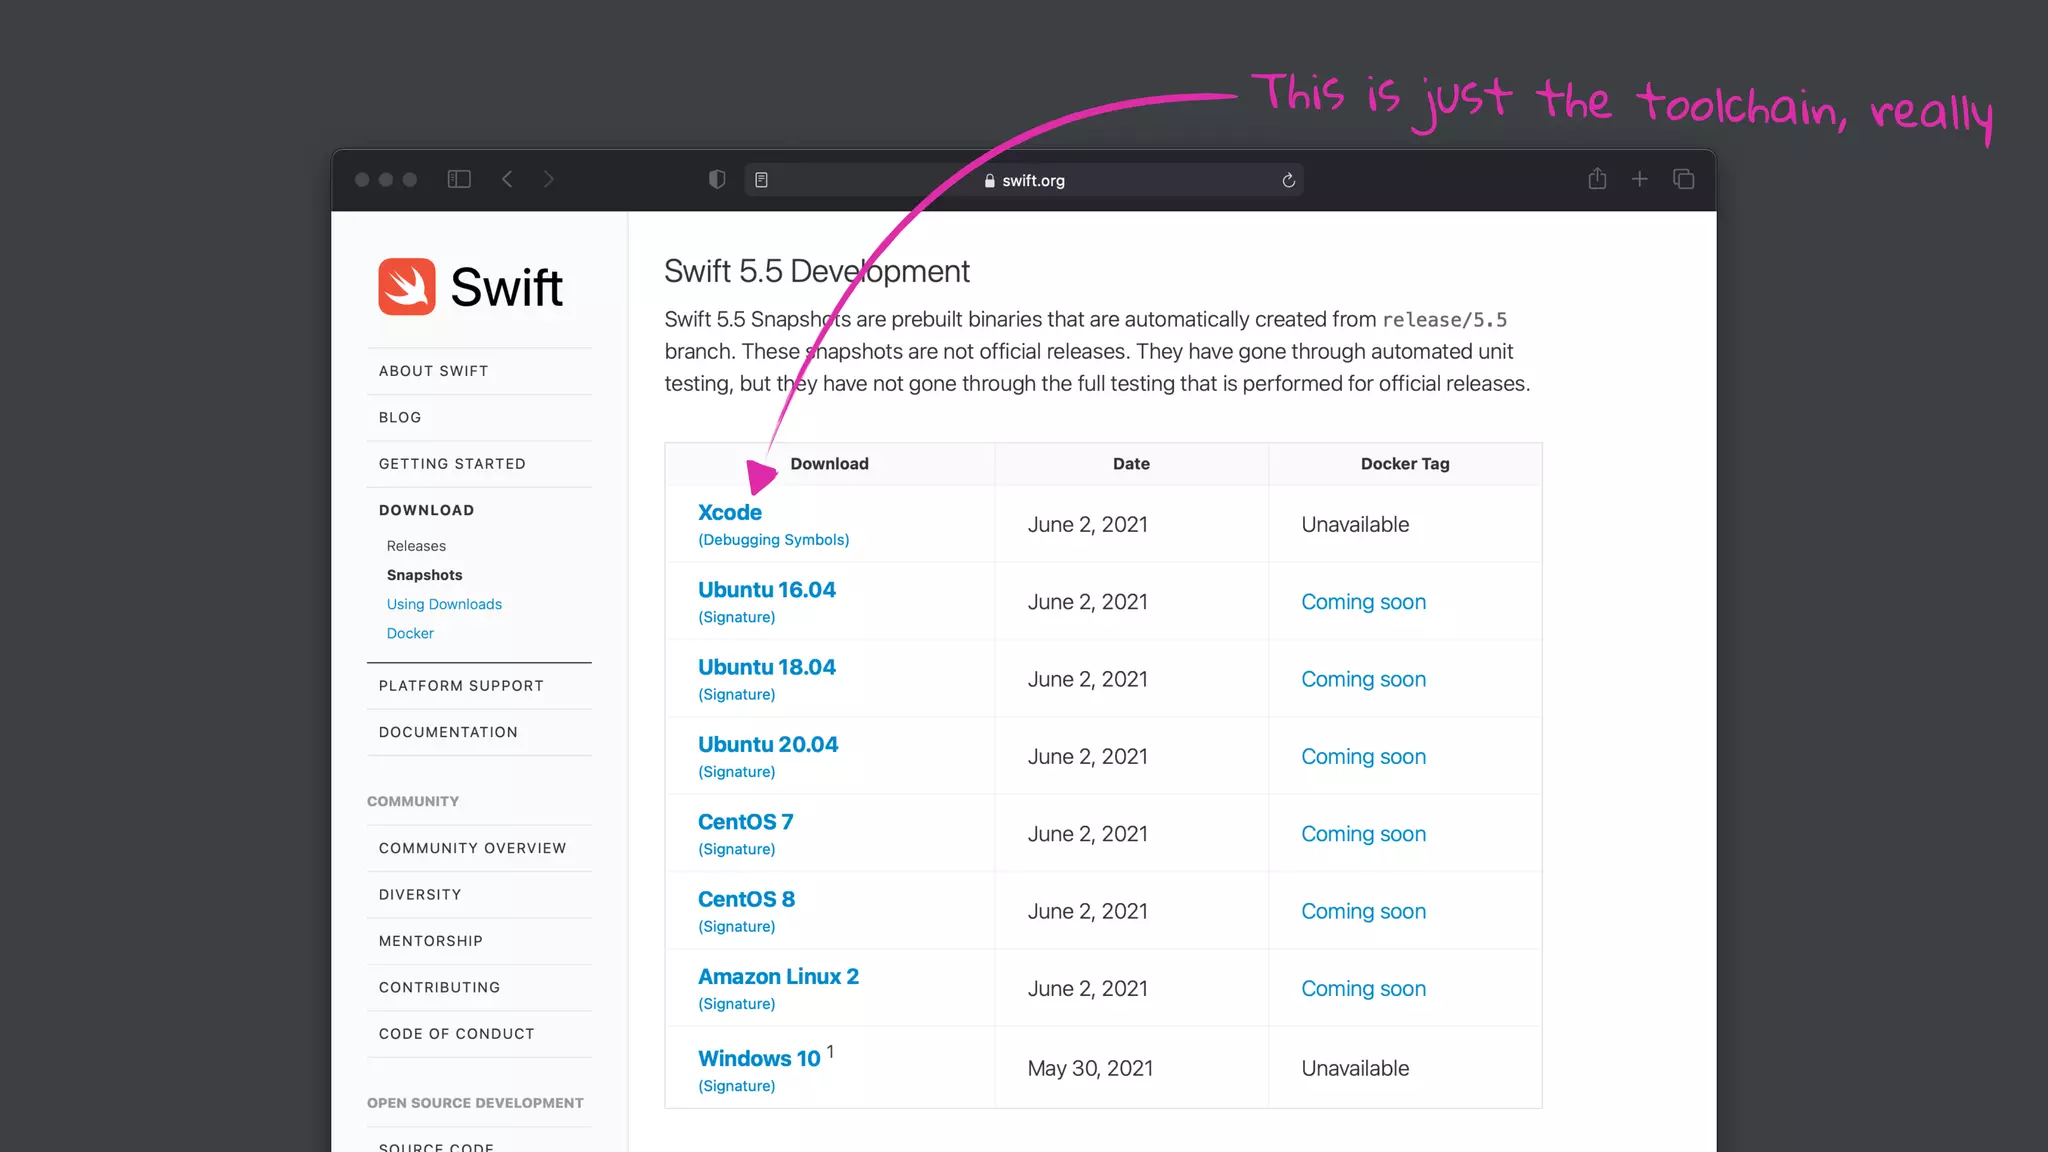Click the Date column header

coord(1131,464)
